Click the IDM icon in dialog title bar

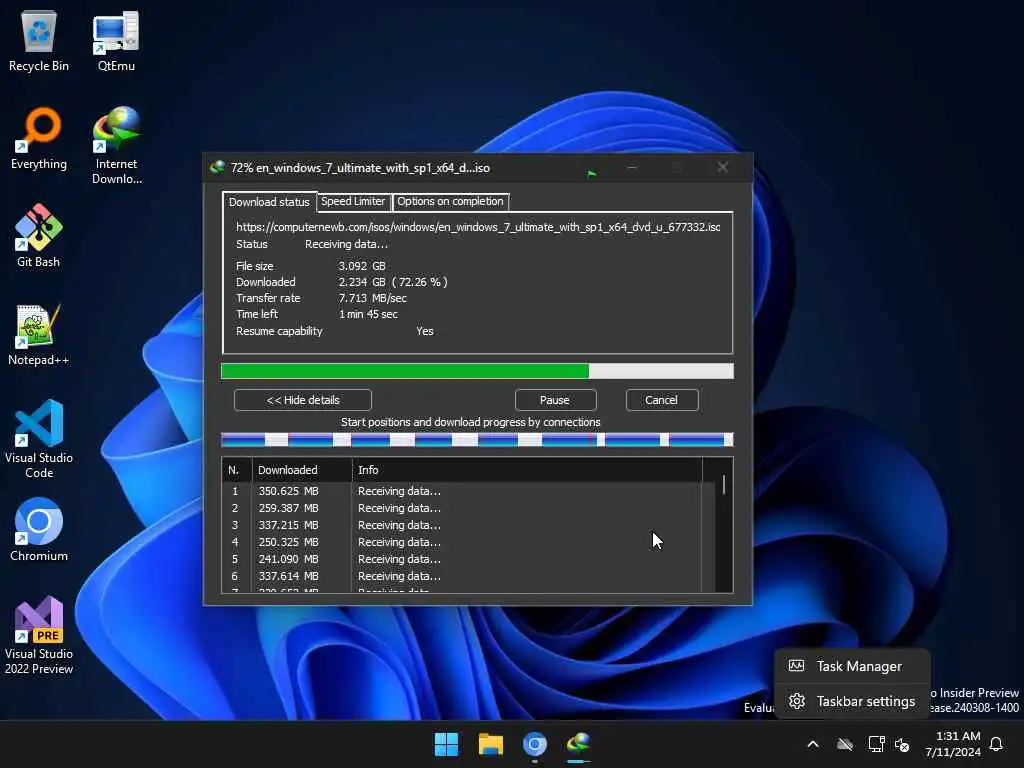pyautogui.click(x=217, y=167)
